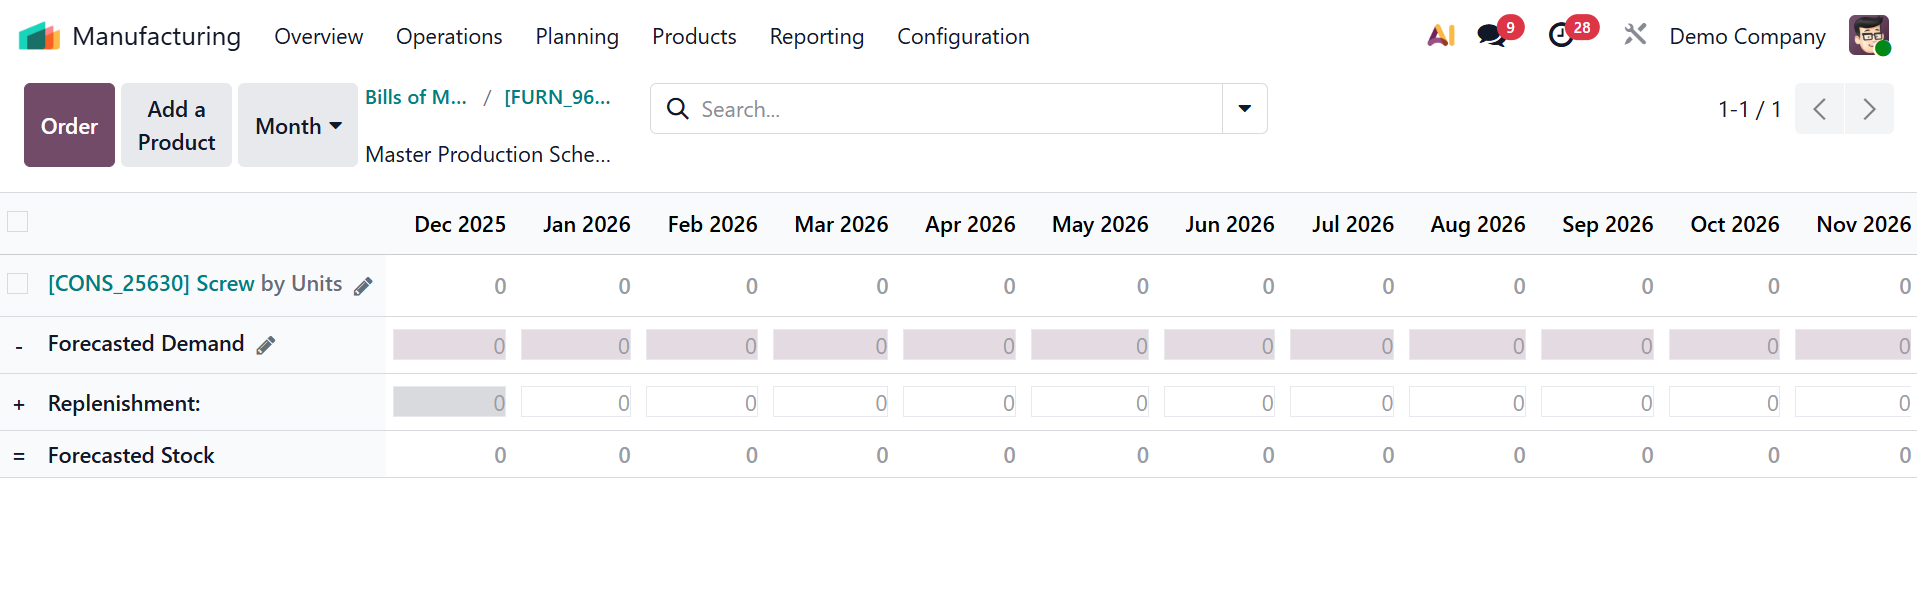Screen dimensions: 1917x591
Task: Click the Jan 2026 Forecasted Demand cell
Action: pyautogui.click(x=576, y=345)
